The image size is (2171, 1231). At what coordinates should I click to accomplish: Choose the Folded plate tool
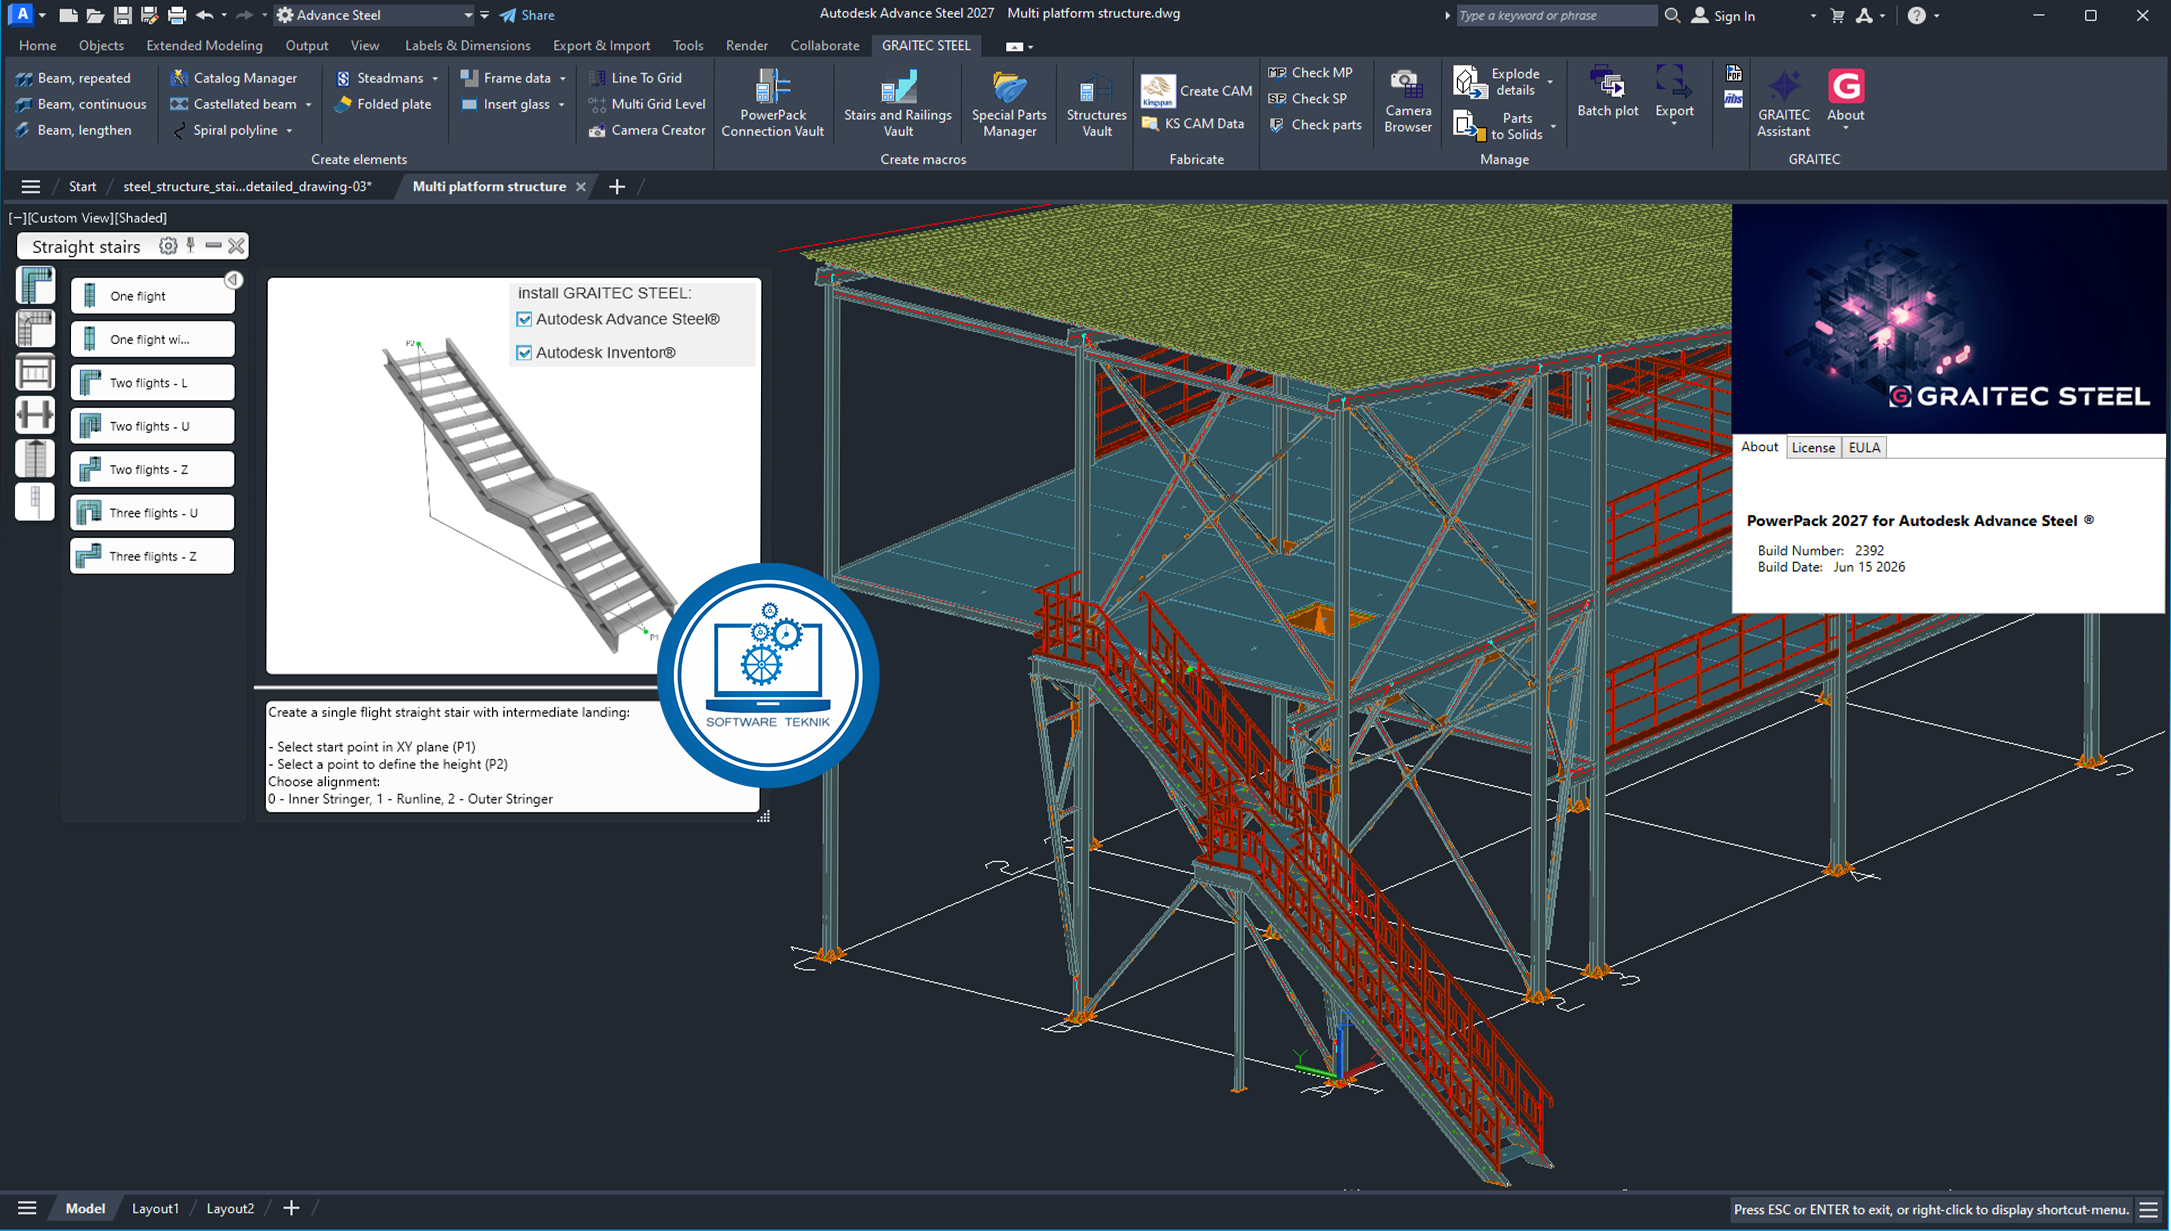383,104
